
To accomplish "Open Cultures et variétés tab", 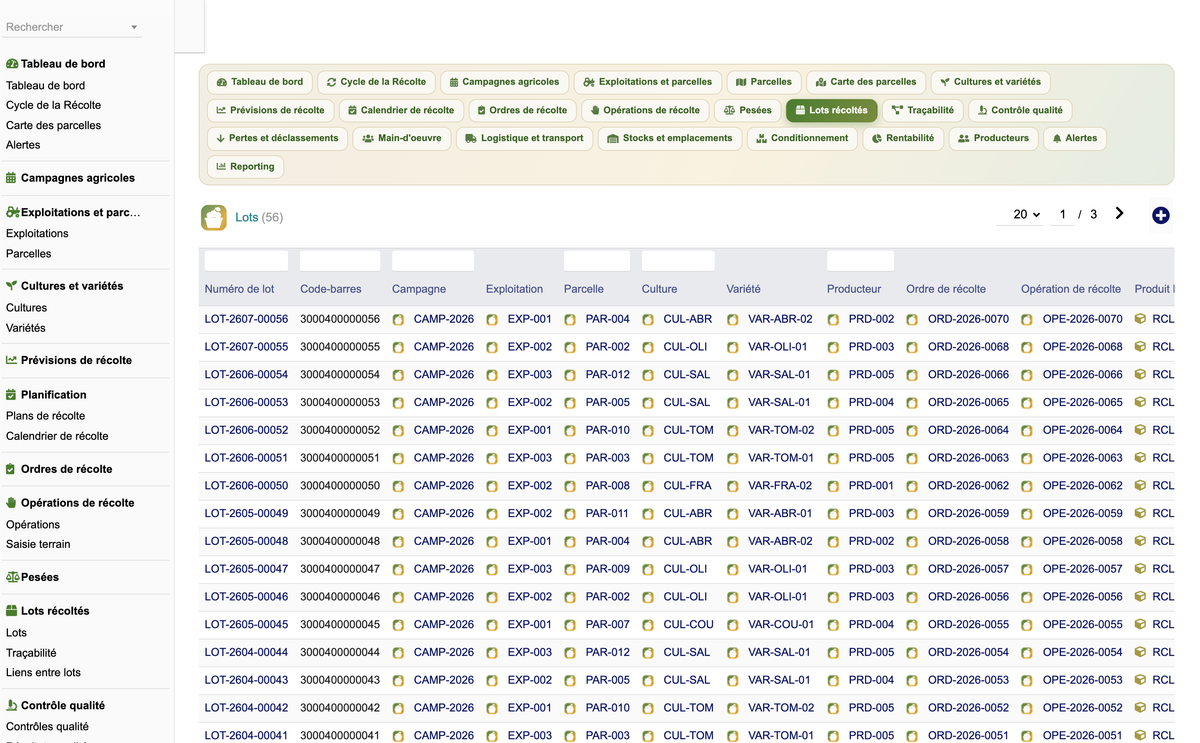I will 990,82.
